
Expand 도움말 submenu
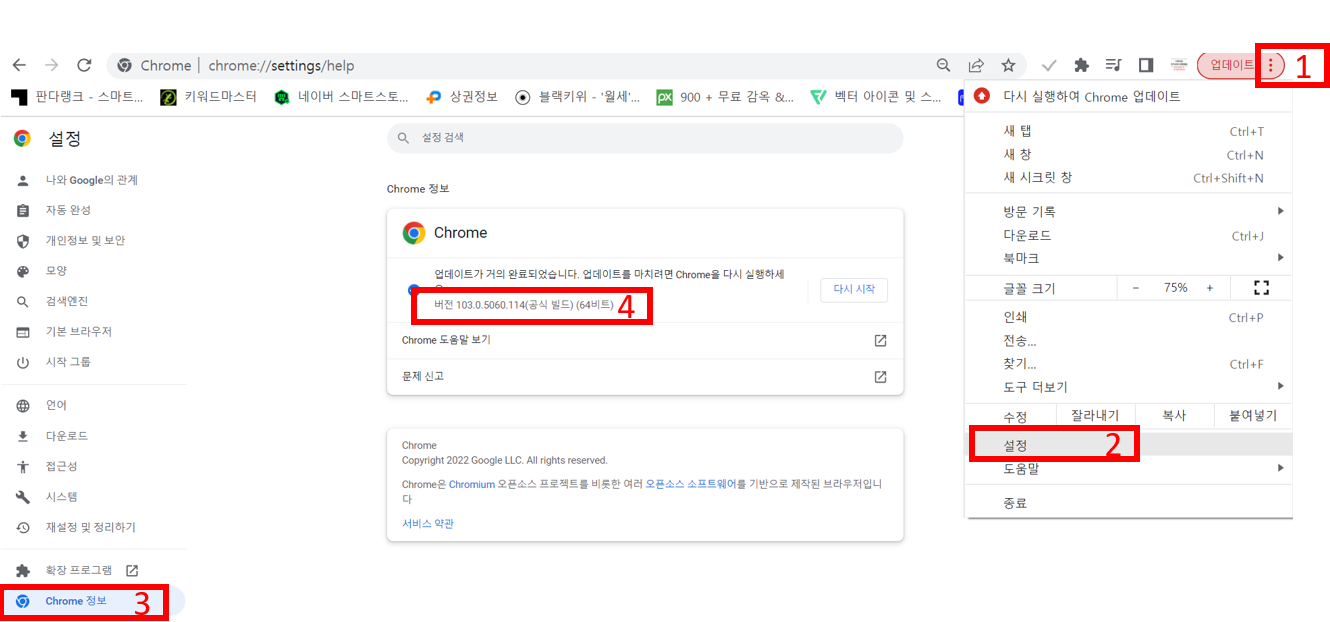coord(1129,468)
